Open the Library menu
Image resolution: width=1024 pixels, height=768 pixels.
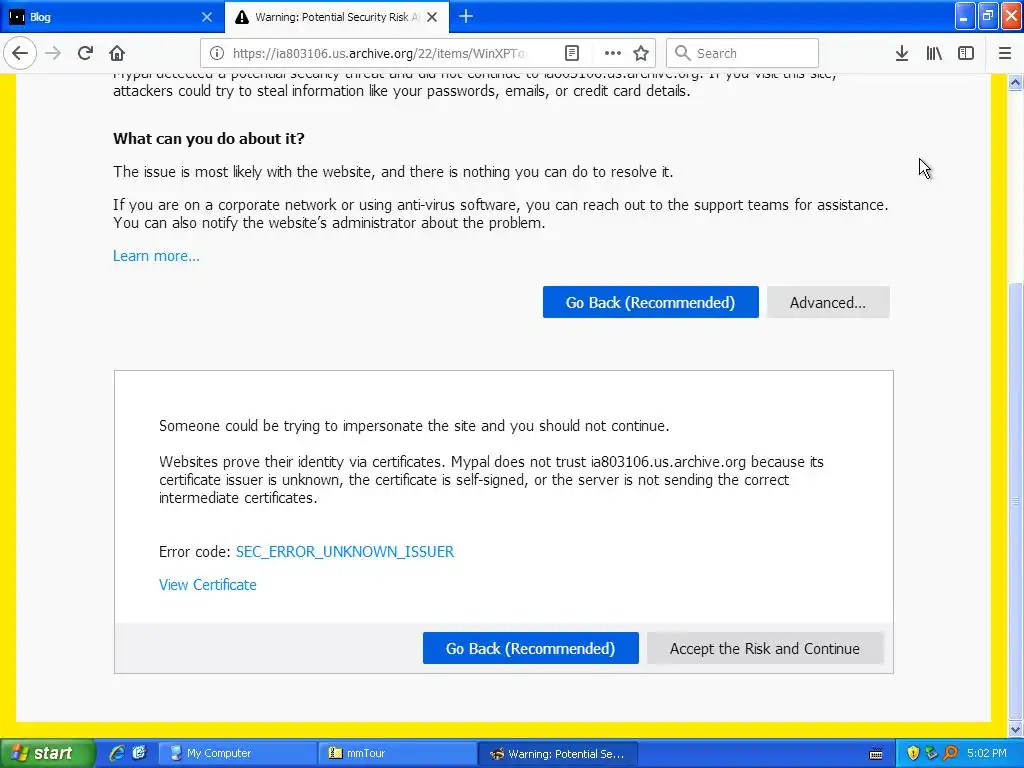coord(934,53)
